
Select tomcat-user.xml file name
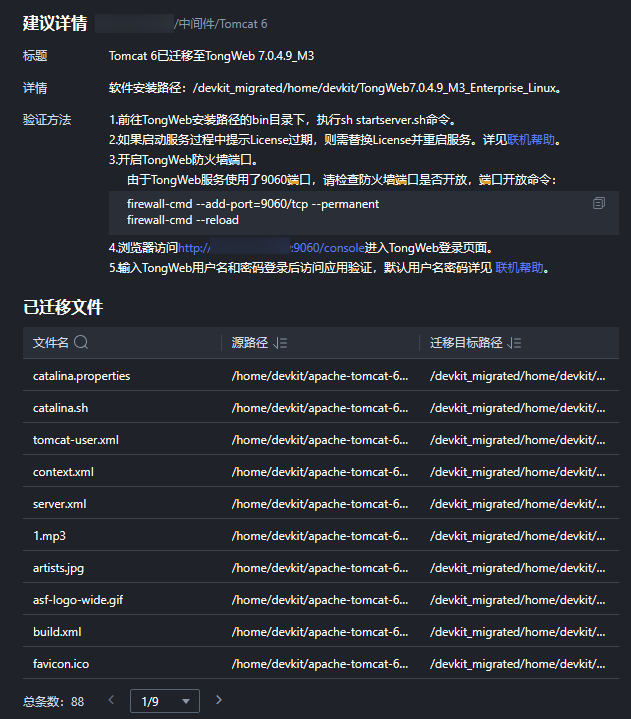coord(76,440)
